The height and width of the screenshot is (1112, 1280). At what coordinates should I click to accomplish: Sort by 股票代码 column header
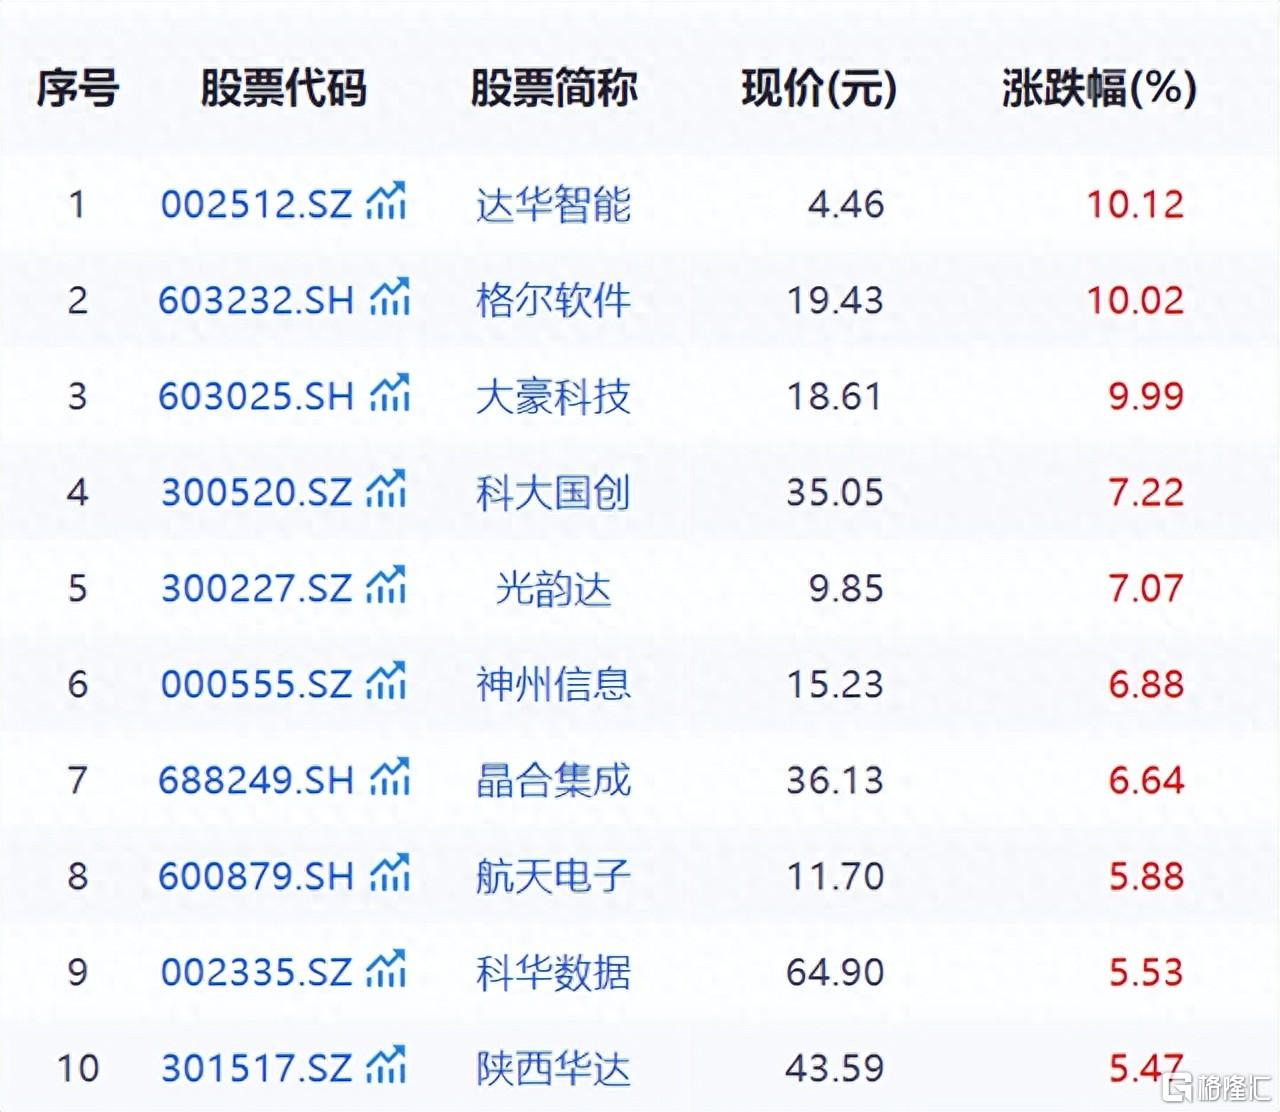(x=283, y=88)
